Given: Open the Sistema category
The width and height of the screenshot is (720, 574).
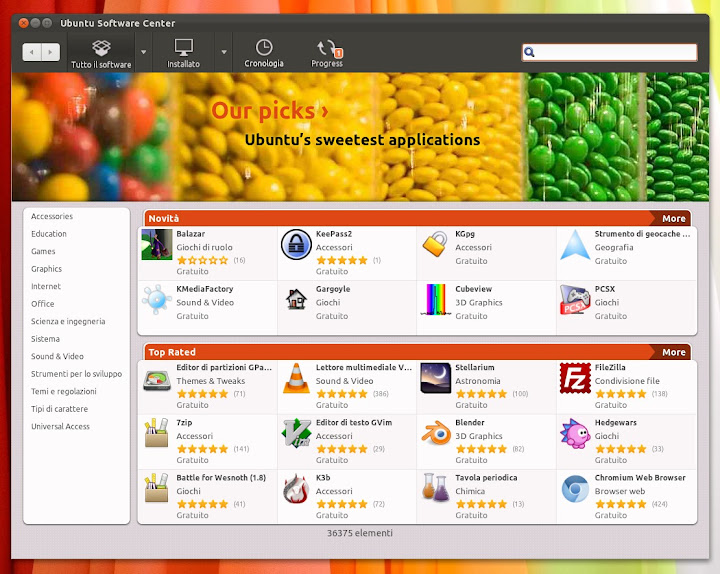Looking at the screenshot, I should click(45, 339).
